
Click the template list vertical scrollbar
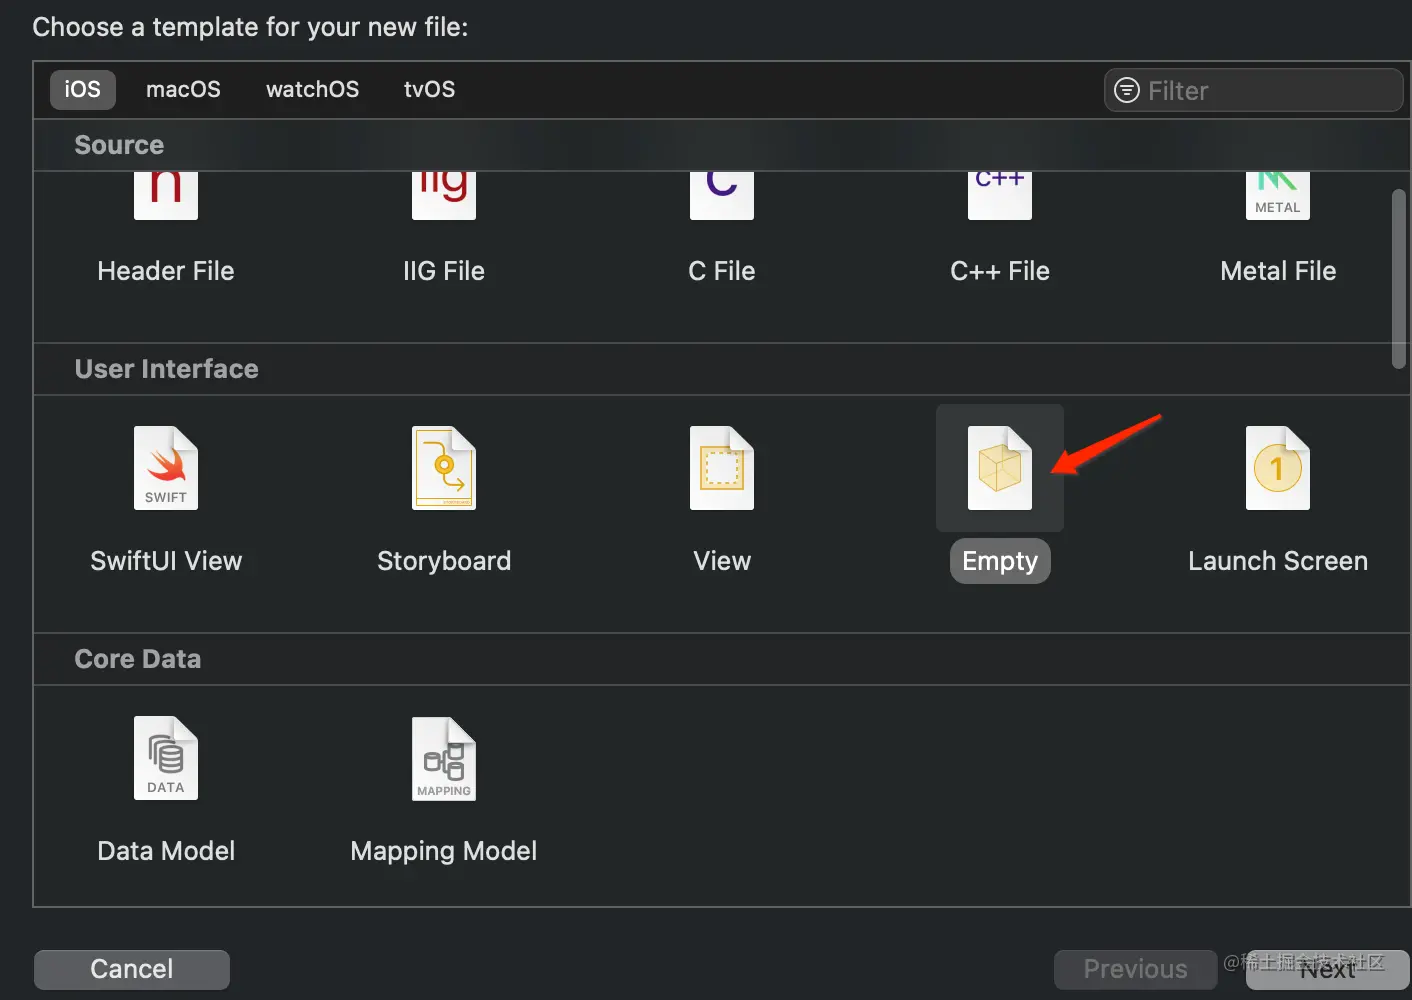pos(1399,279)
